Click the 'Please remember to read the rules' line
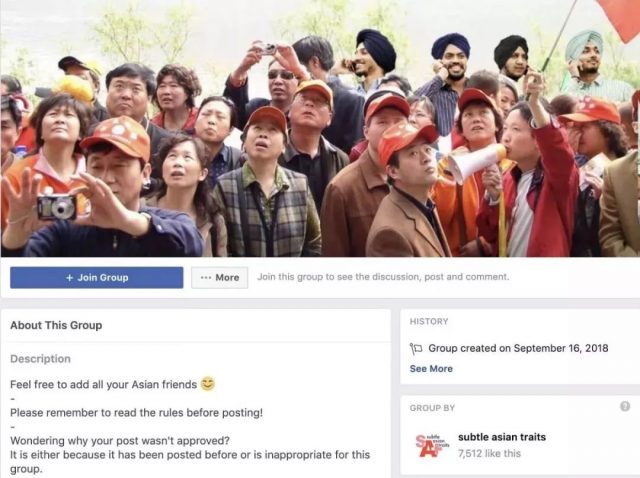 pyautogui.click(x=136, y=413)
